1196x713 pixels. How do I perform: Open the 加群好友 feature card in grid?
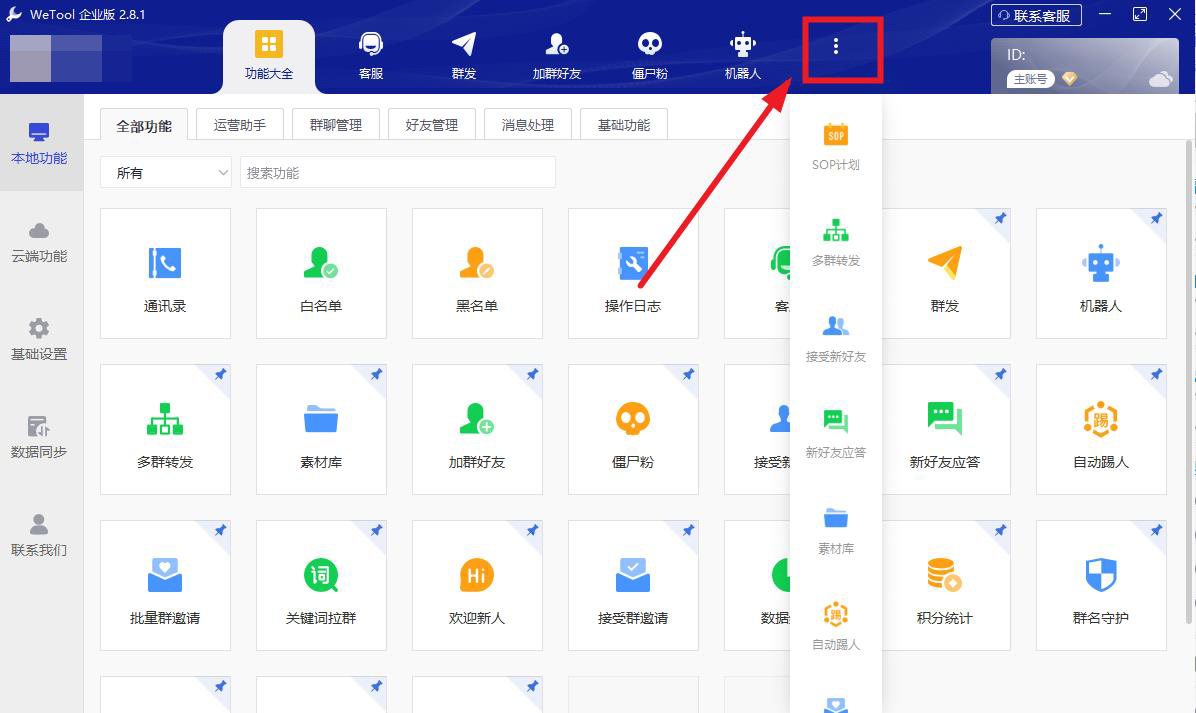(x=477, y=429)
